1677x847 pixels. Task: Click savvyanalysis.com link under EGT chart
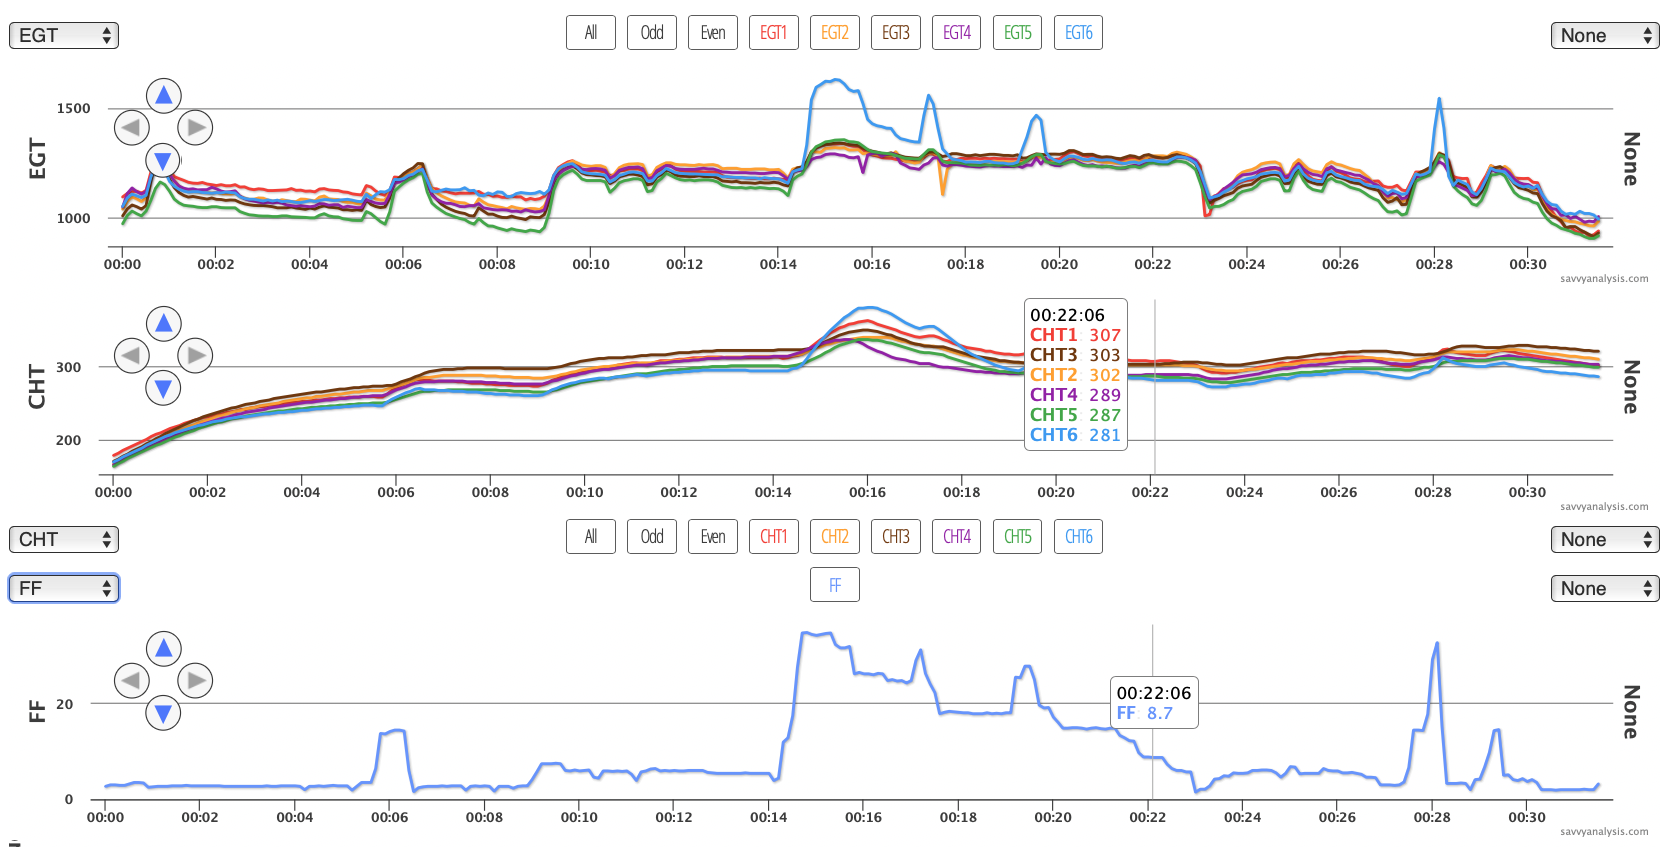[x=1604, y=279]
